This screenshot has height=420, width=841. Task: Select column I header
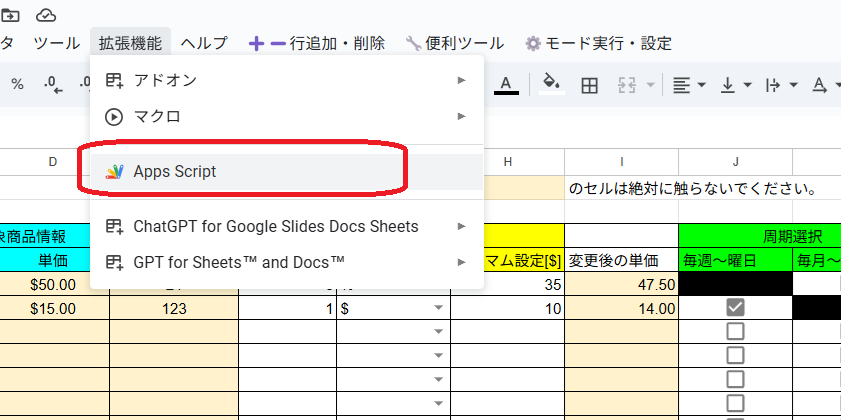pos(622,162)
